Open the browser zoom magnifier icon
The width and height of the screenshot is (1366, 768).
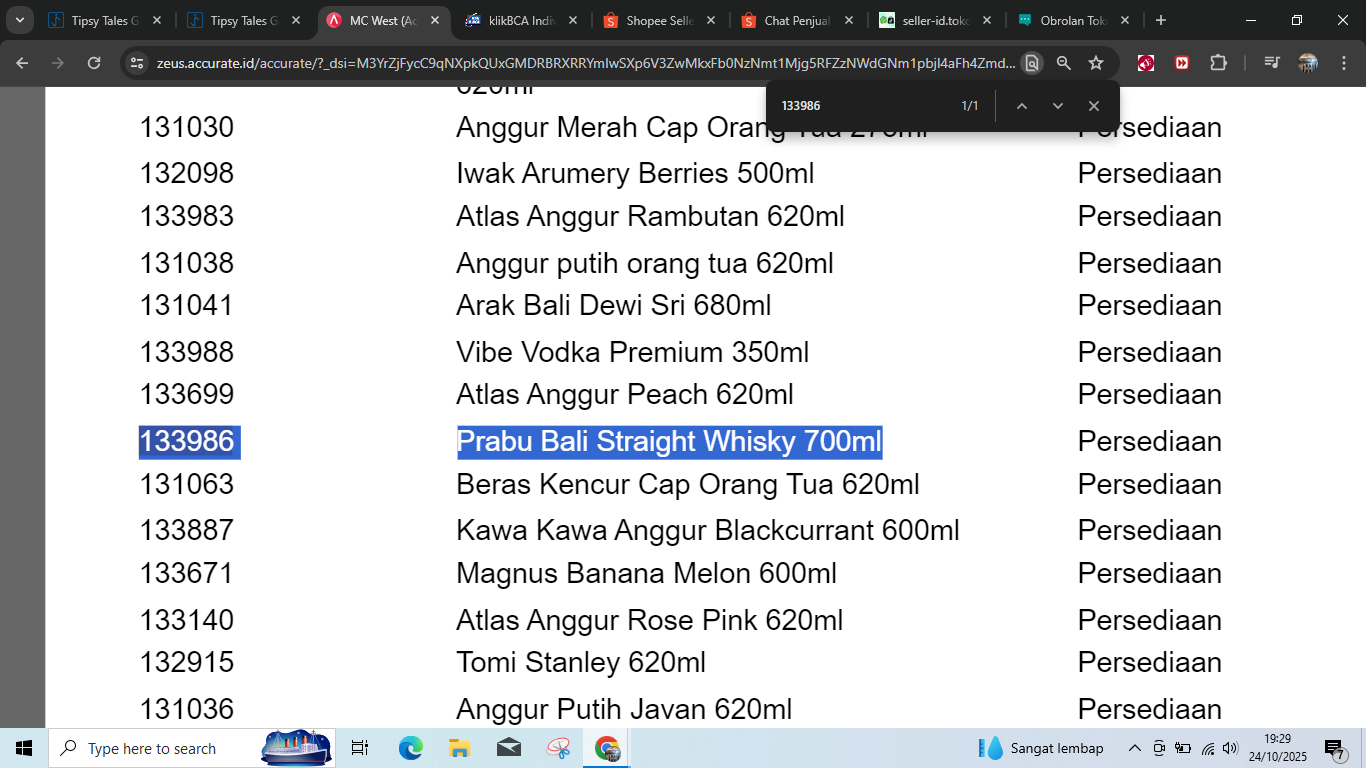point(1064,63)
